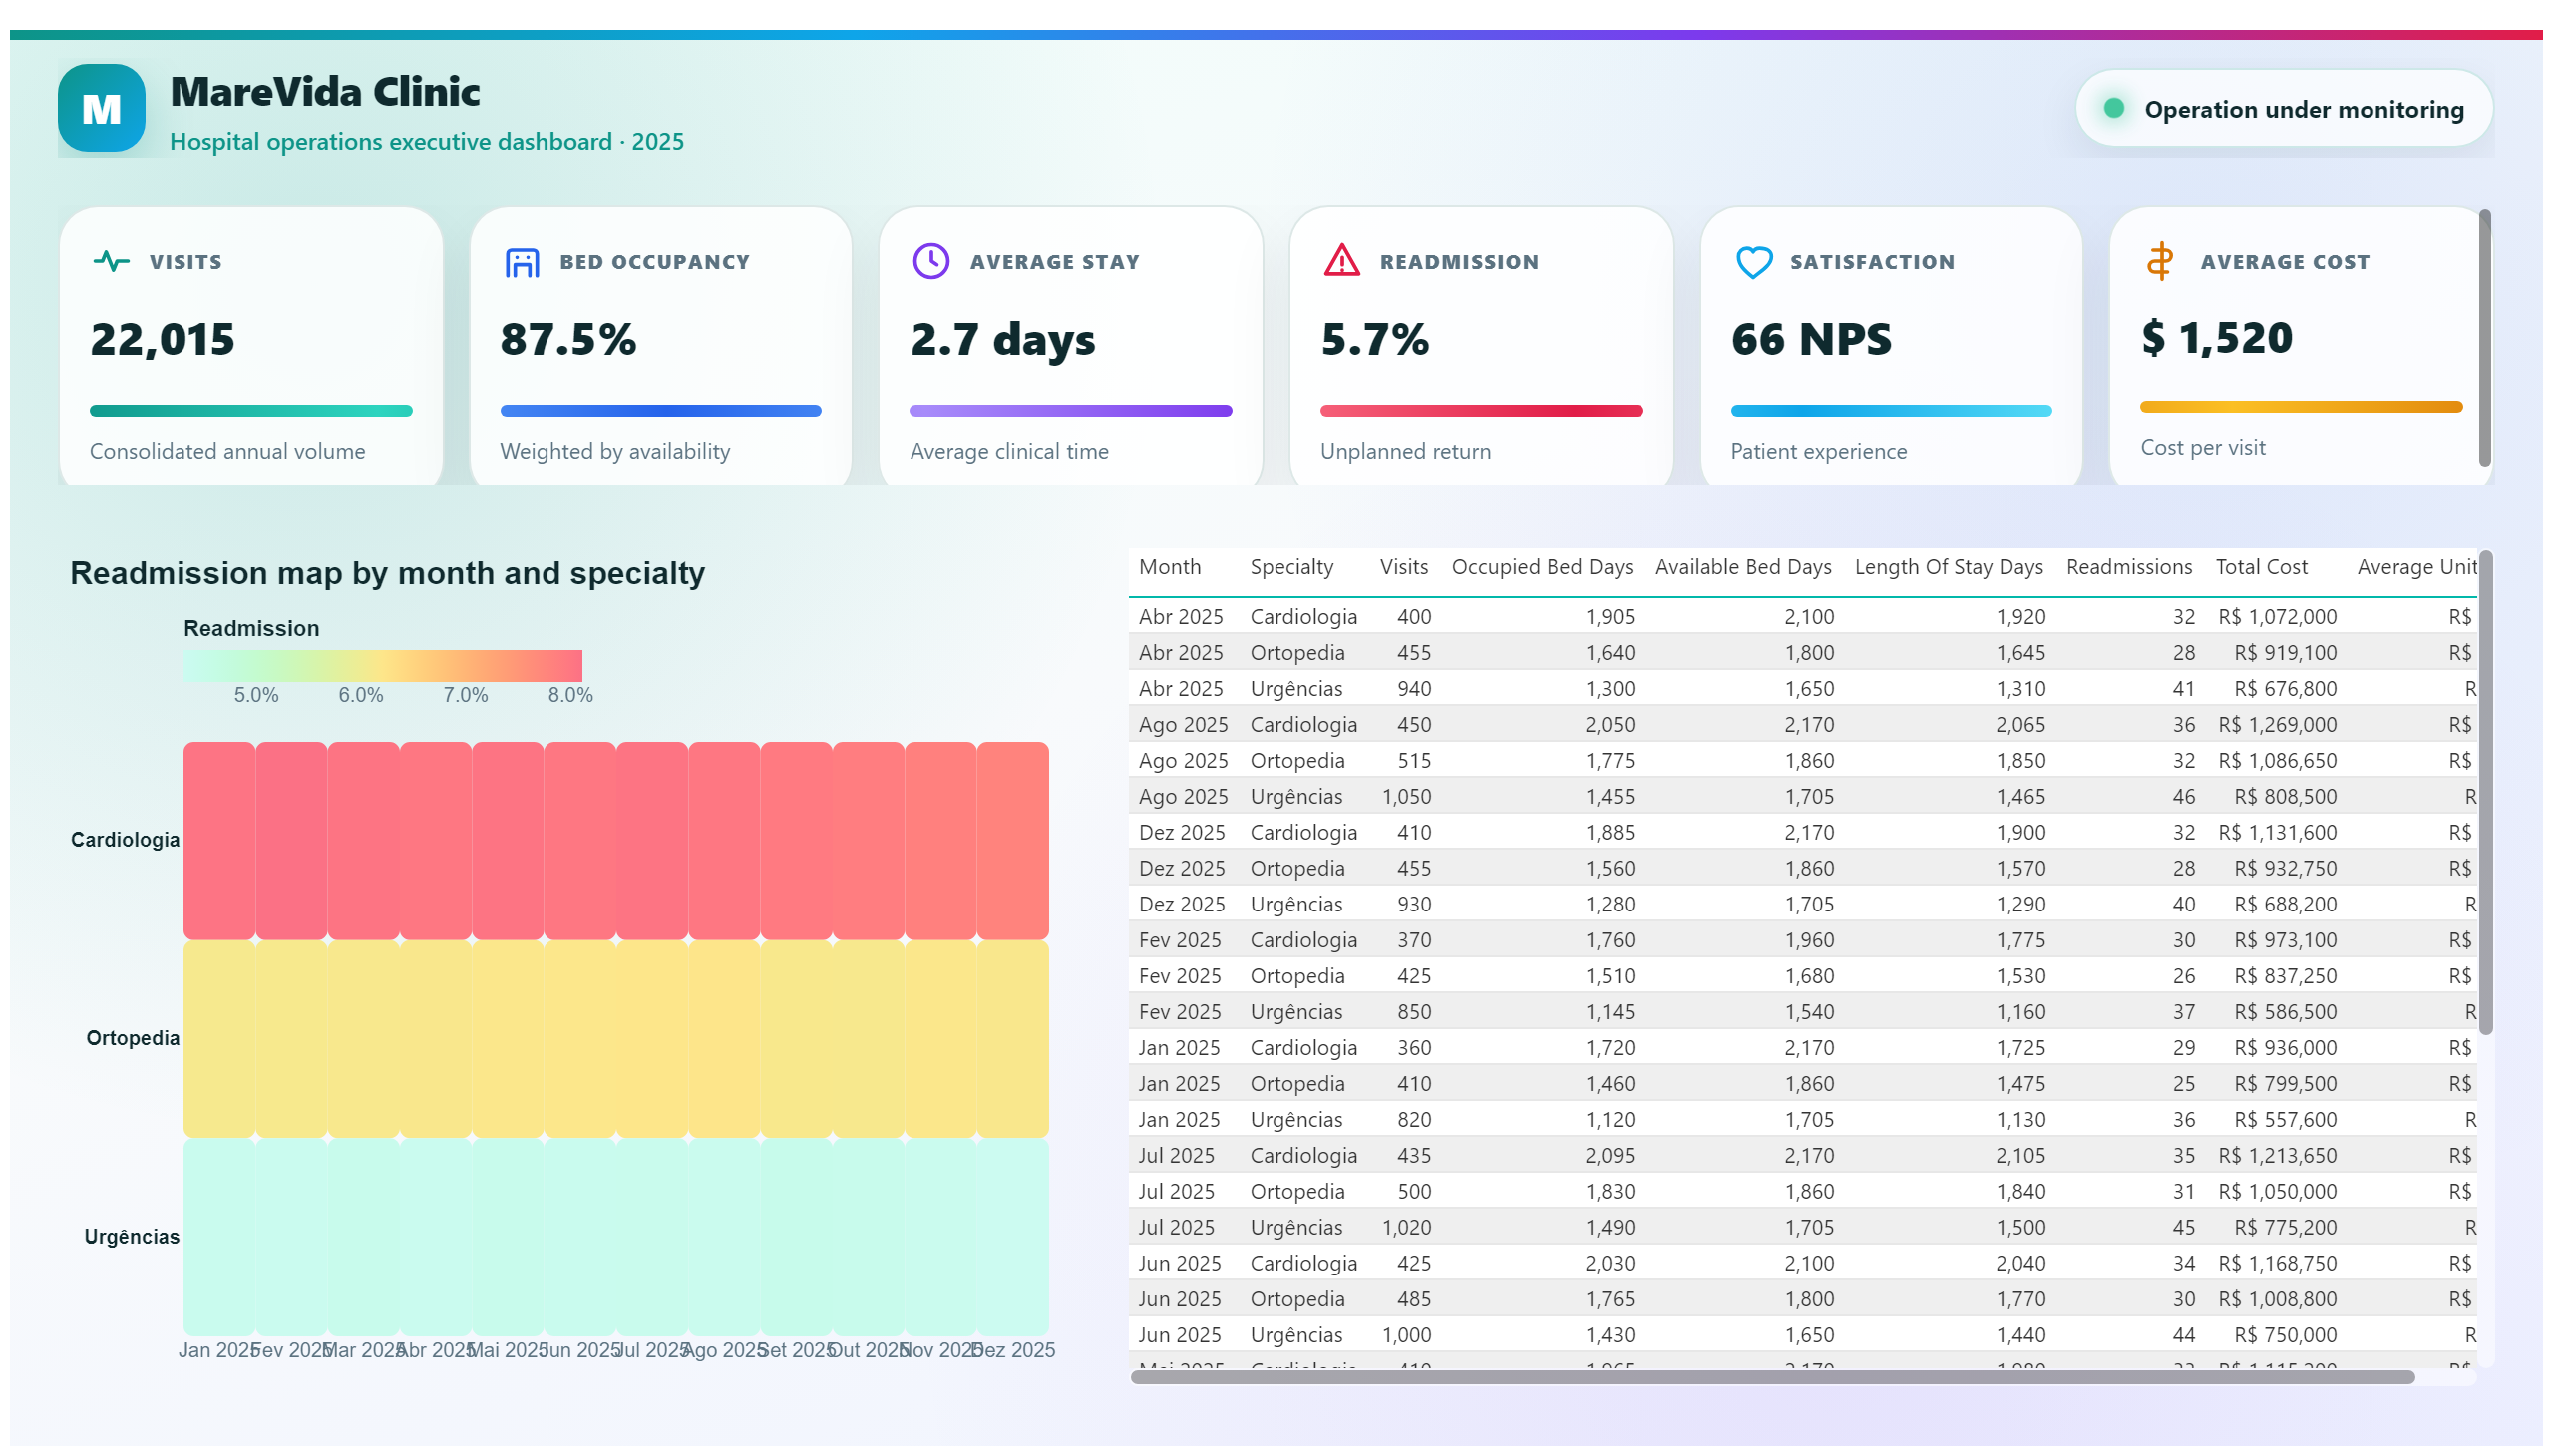Sort table by Month column header
This screenshot has width=2553, height=1456.
pos(1170,567)
